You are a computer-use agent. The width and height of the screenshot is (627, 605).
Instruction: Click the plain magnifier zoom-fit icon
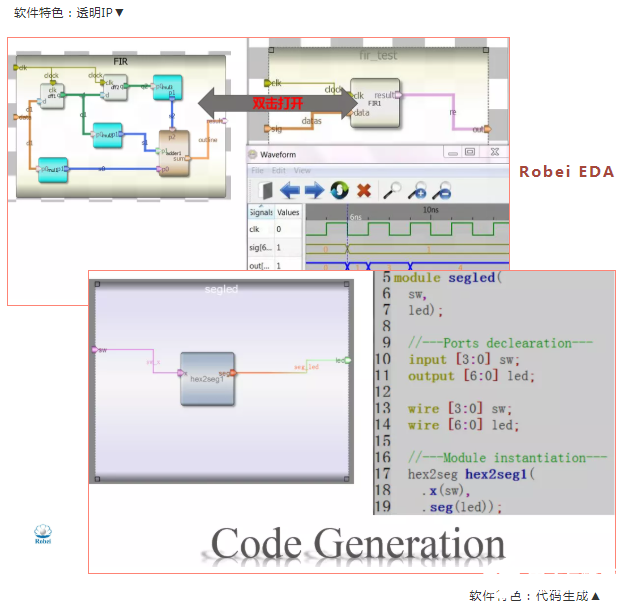pyautogui.click(x=392, y=190)
